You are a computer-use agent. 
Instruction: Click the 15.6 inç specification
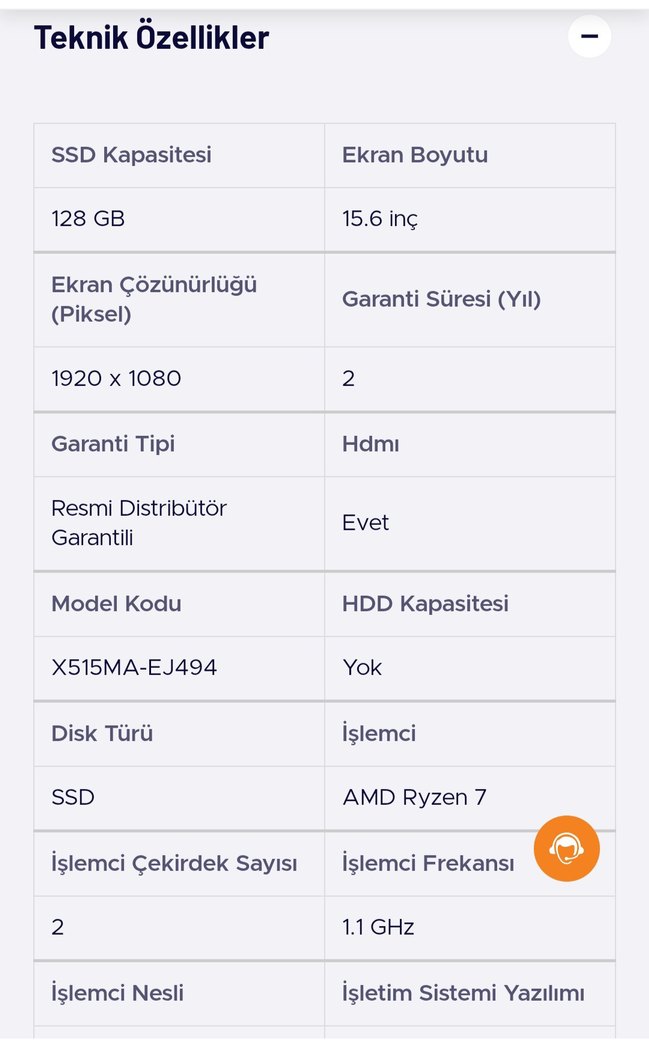[380, 219]
